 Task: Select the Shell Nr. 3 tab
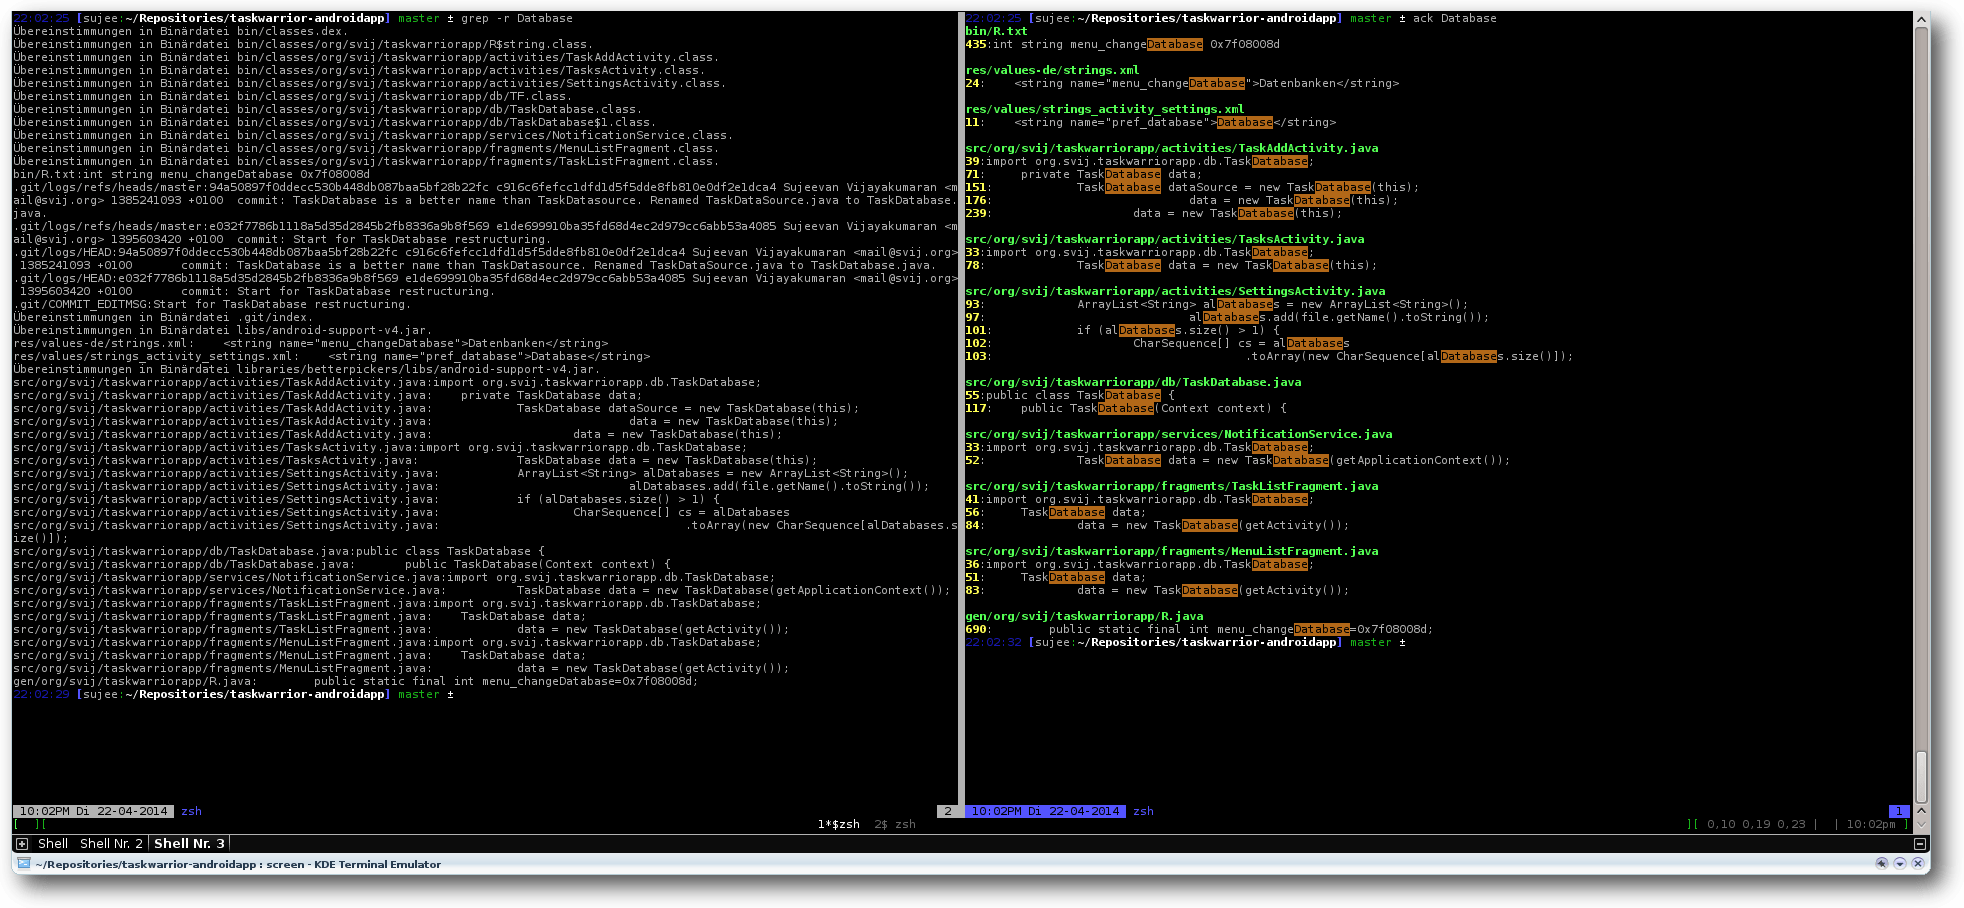tap(189, 844)
